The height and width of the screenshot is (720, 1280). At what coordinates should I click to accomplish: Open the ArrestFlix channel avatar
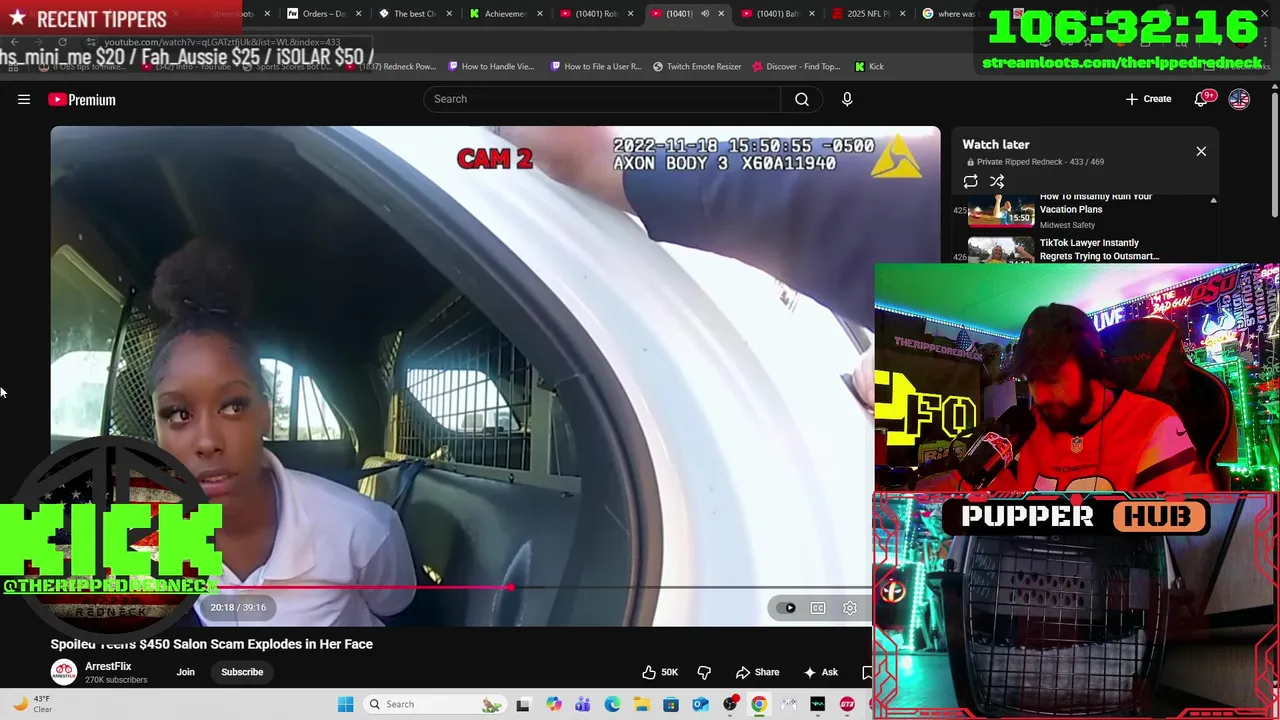coord(64,672)
